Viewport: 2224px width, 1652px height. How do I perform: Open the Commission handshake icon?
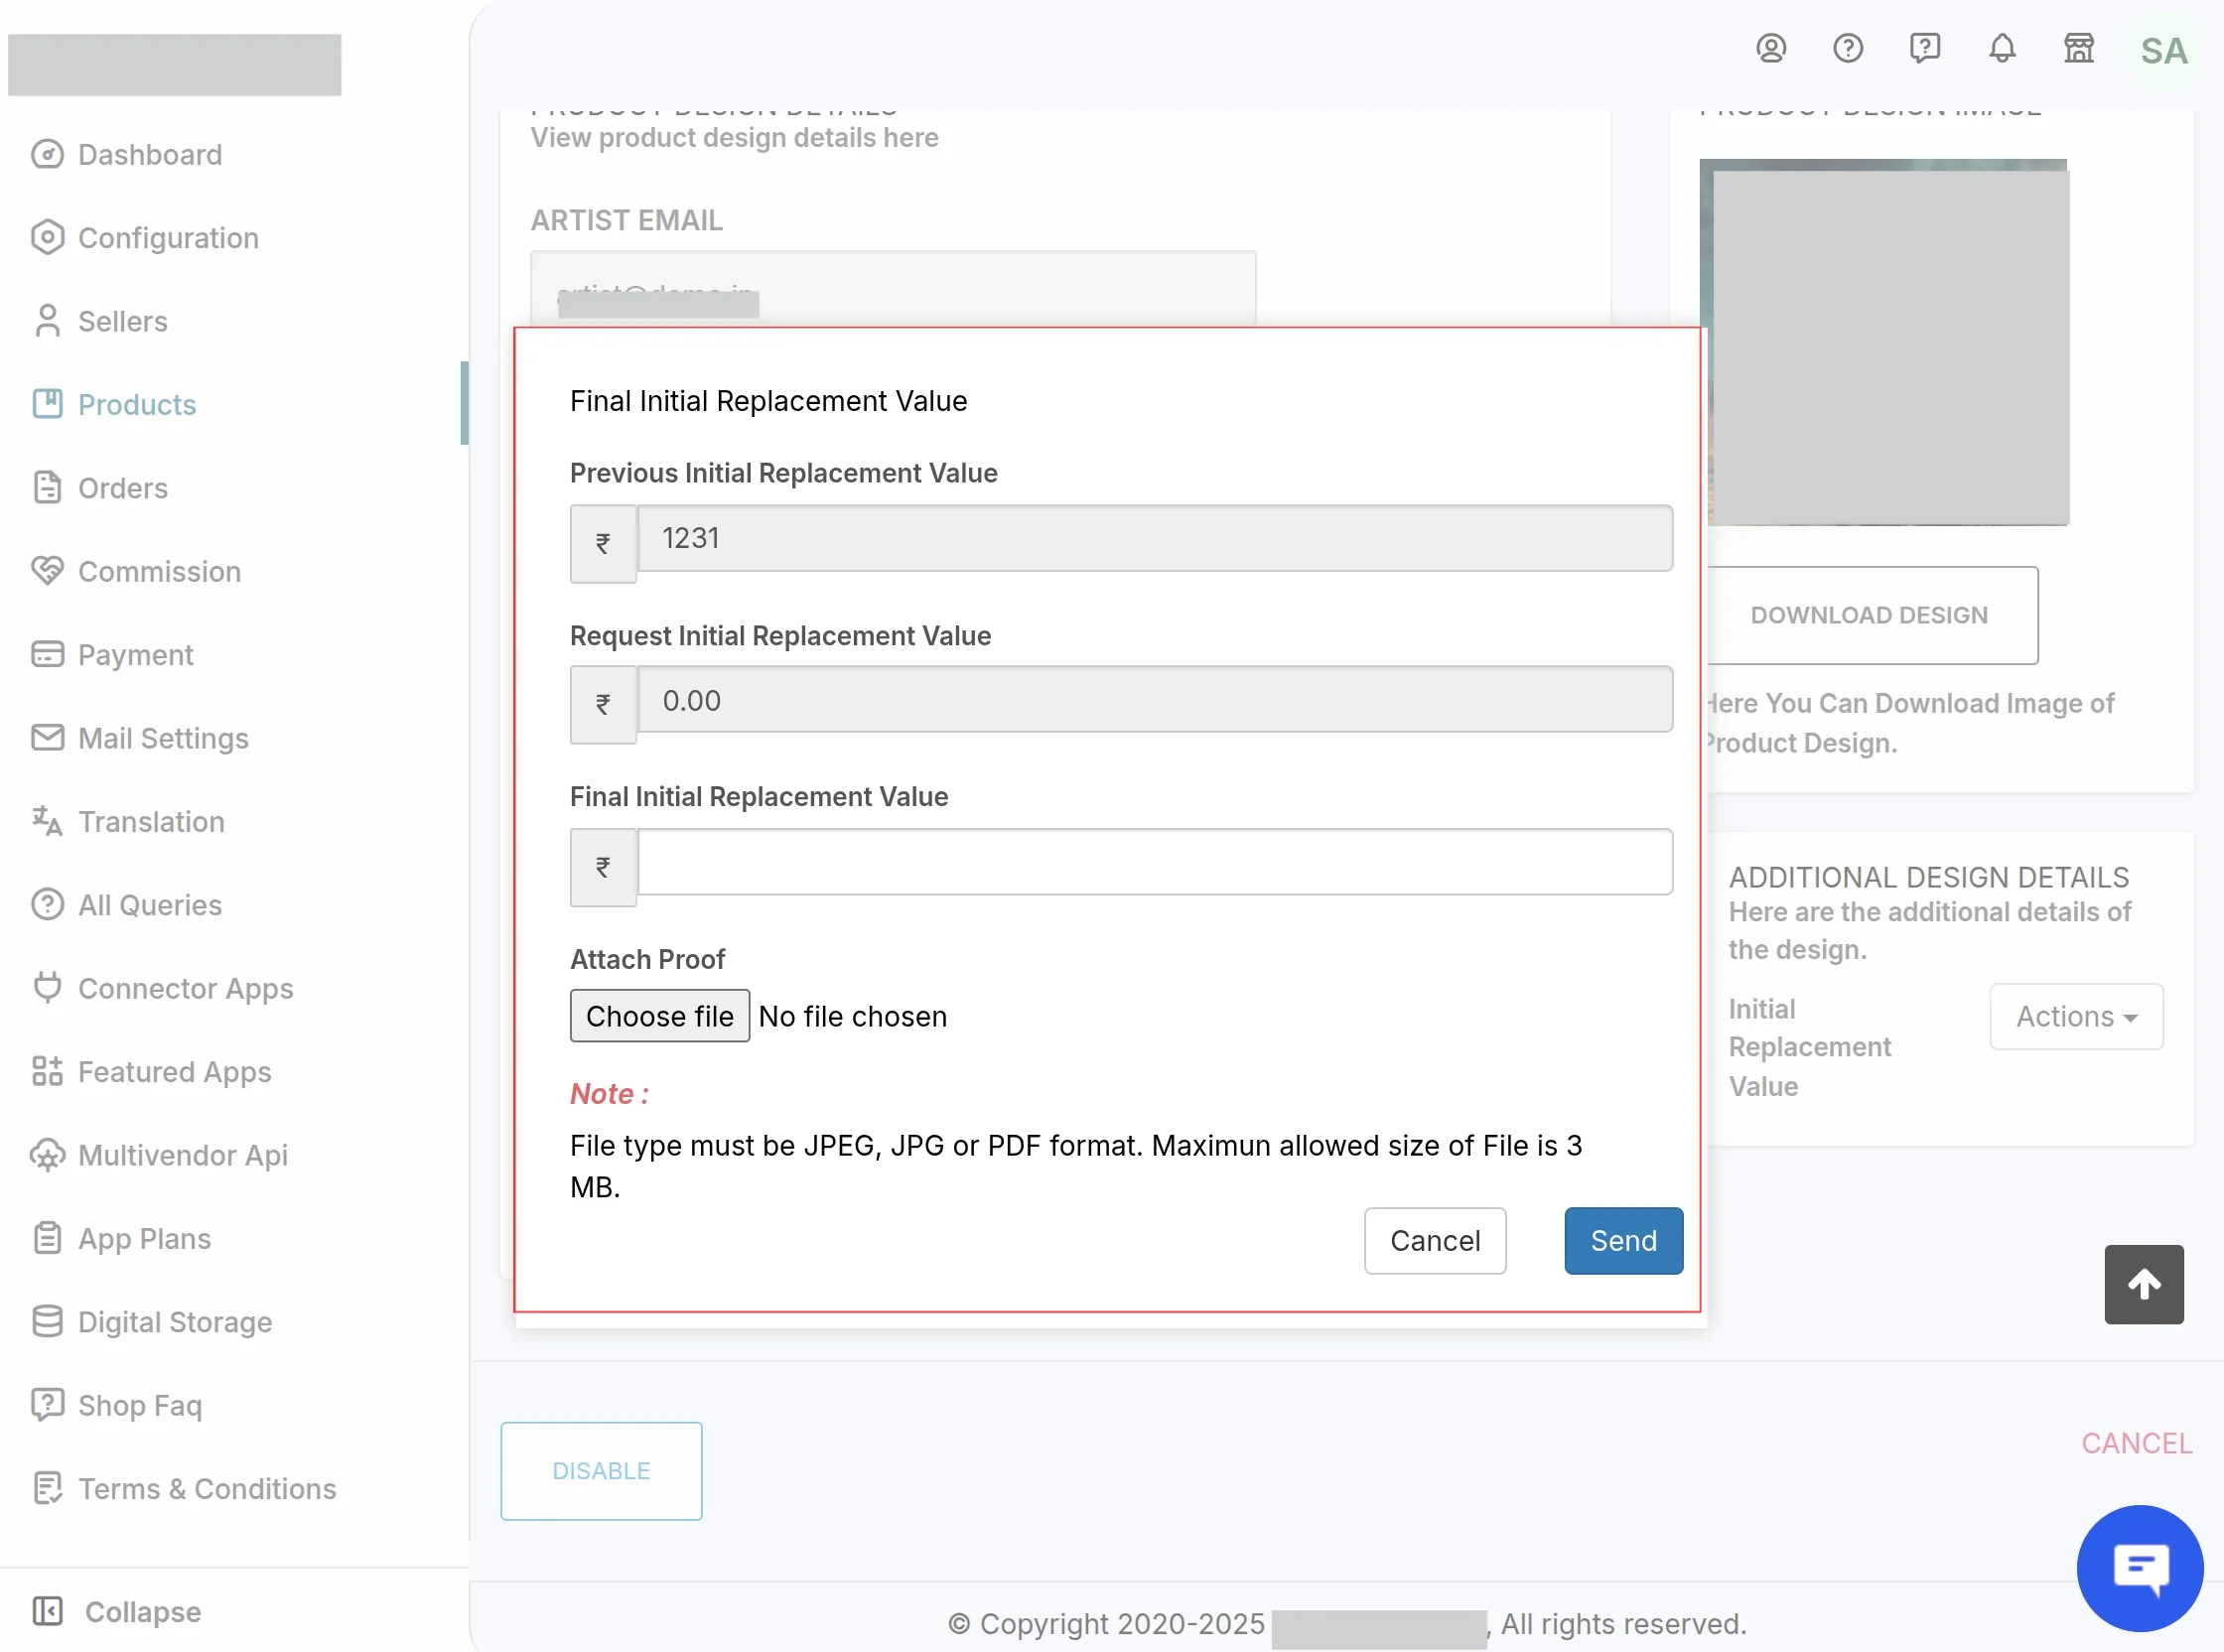[47, 571]
